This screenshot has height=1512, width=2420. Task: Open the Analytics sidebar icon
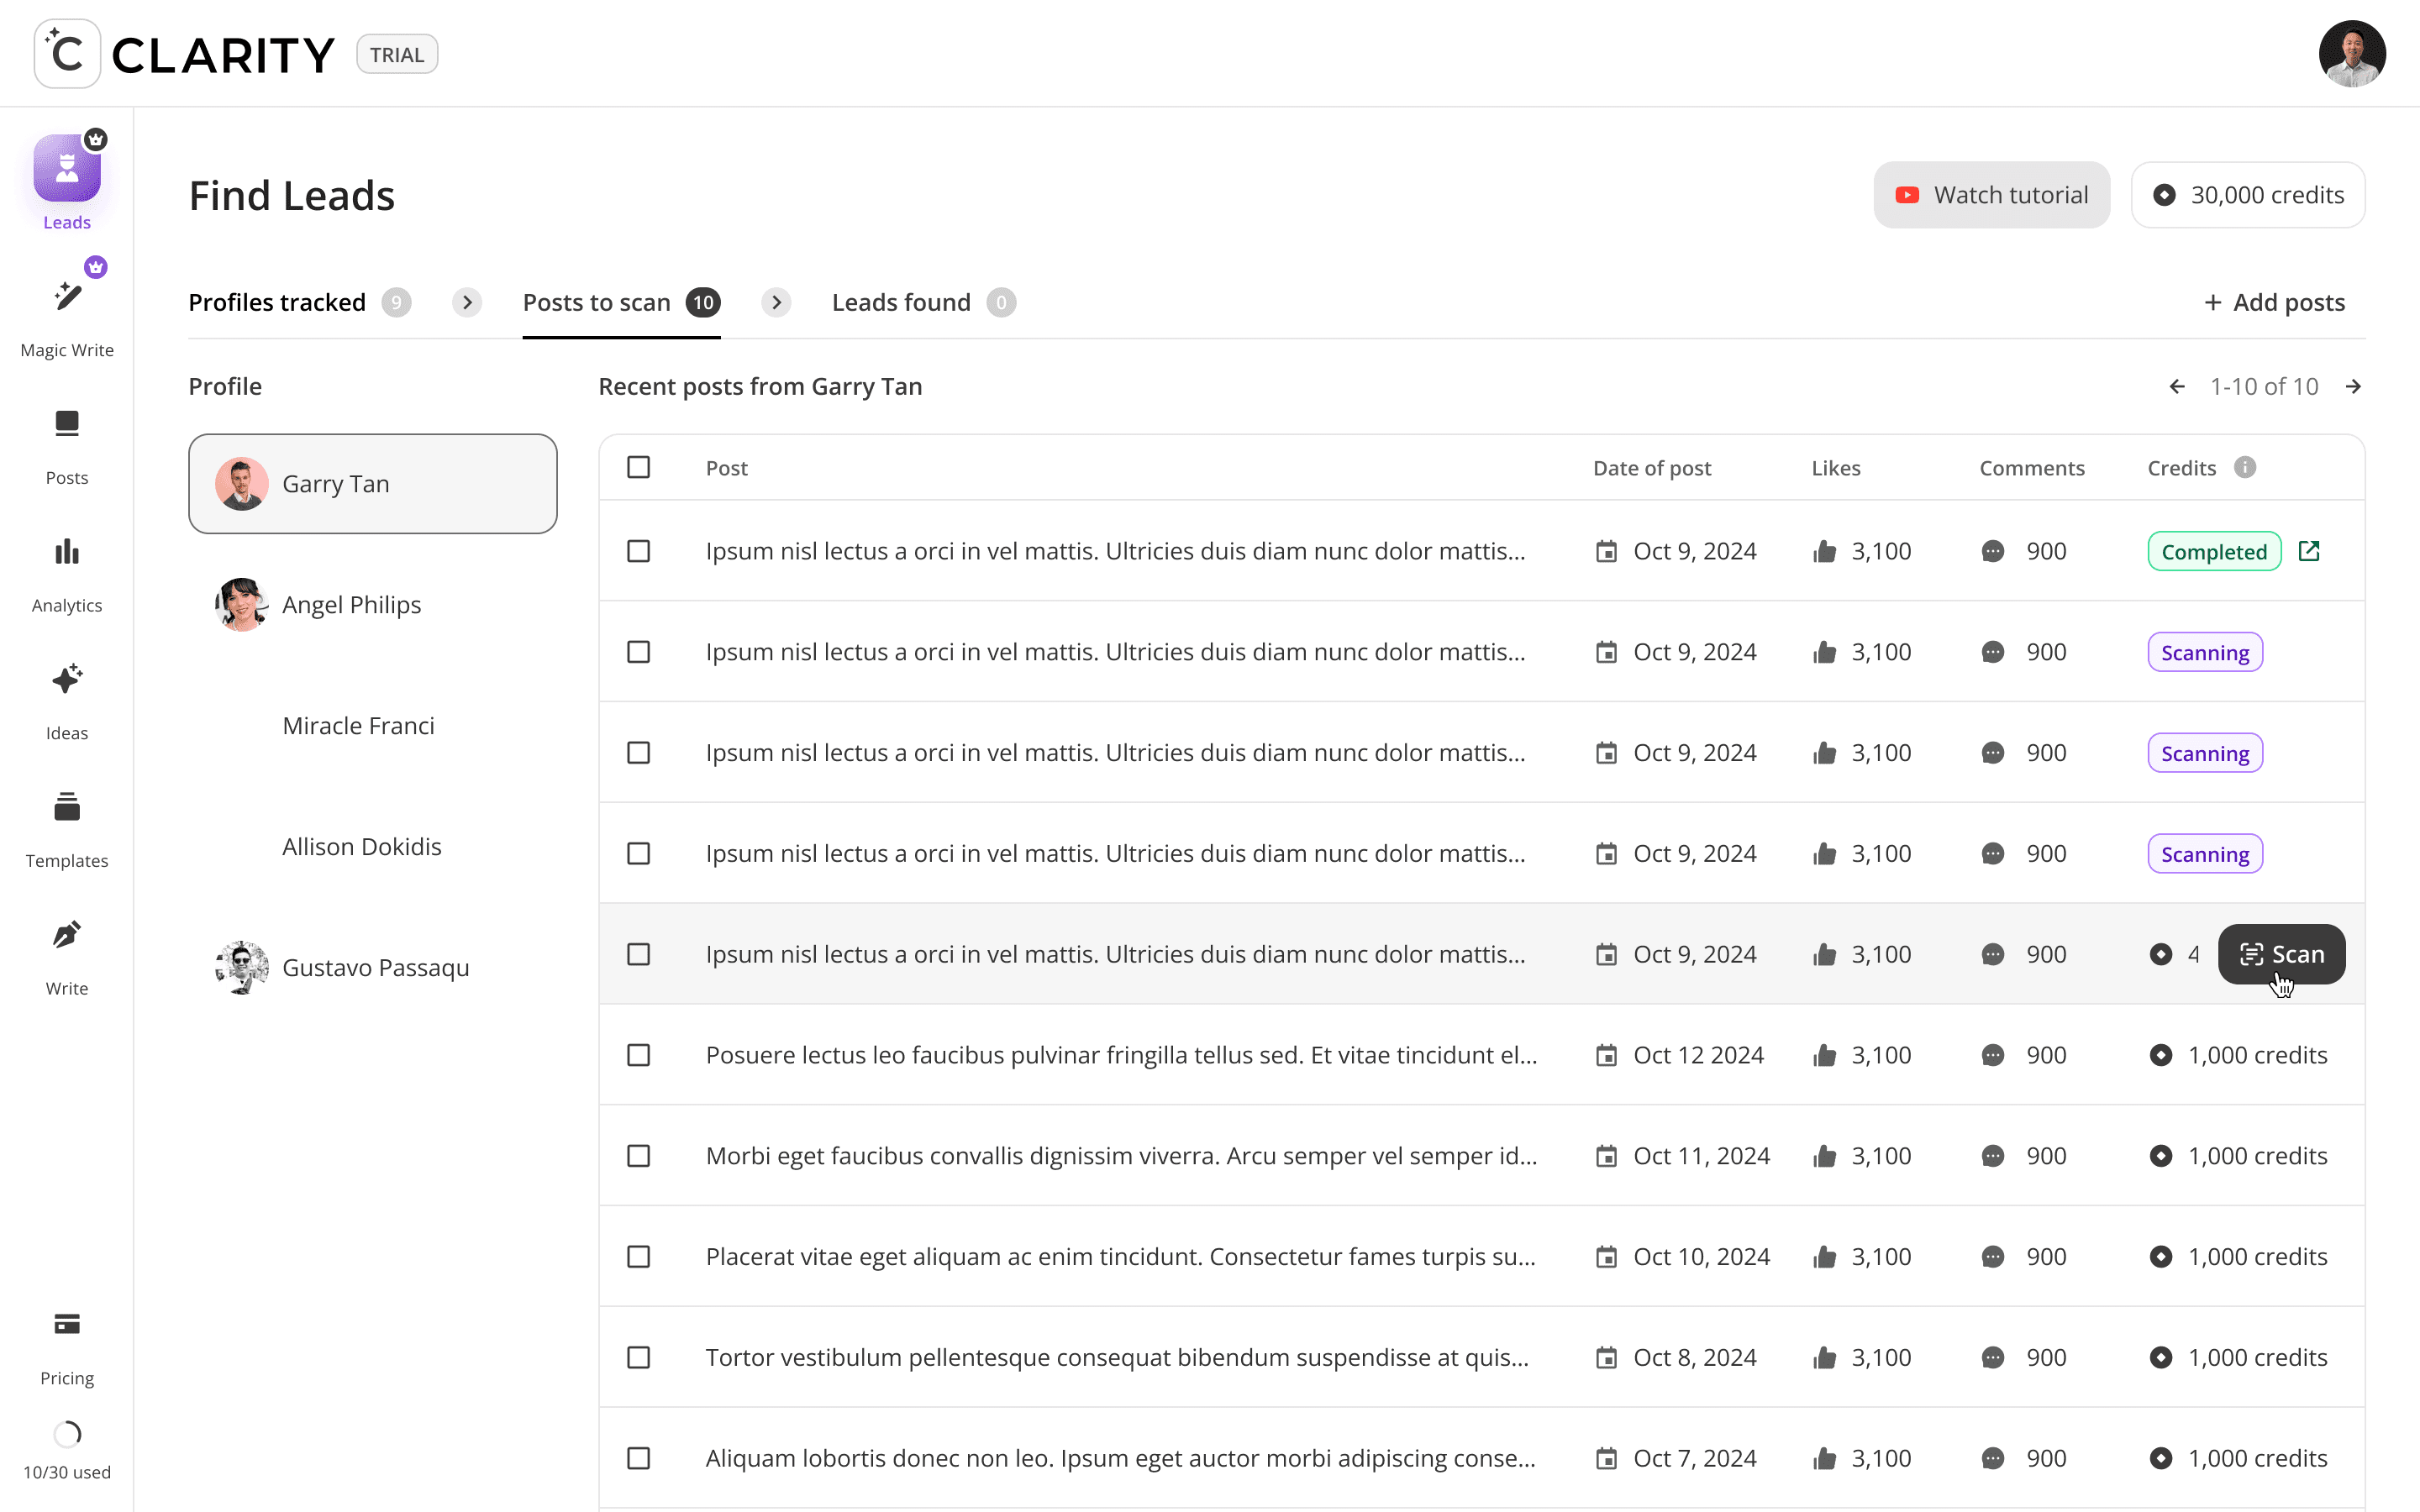pyautogui.click(x=67, y=552)
